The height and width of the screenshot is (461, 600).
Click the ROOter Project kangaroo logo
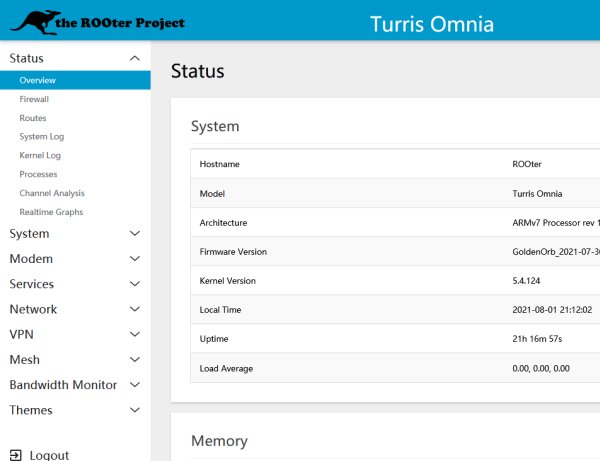(x=98, y=22)
